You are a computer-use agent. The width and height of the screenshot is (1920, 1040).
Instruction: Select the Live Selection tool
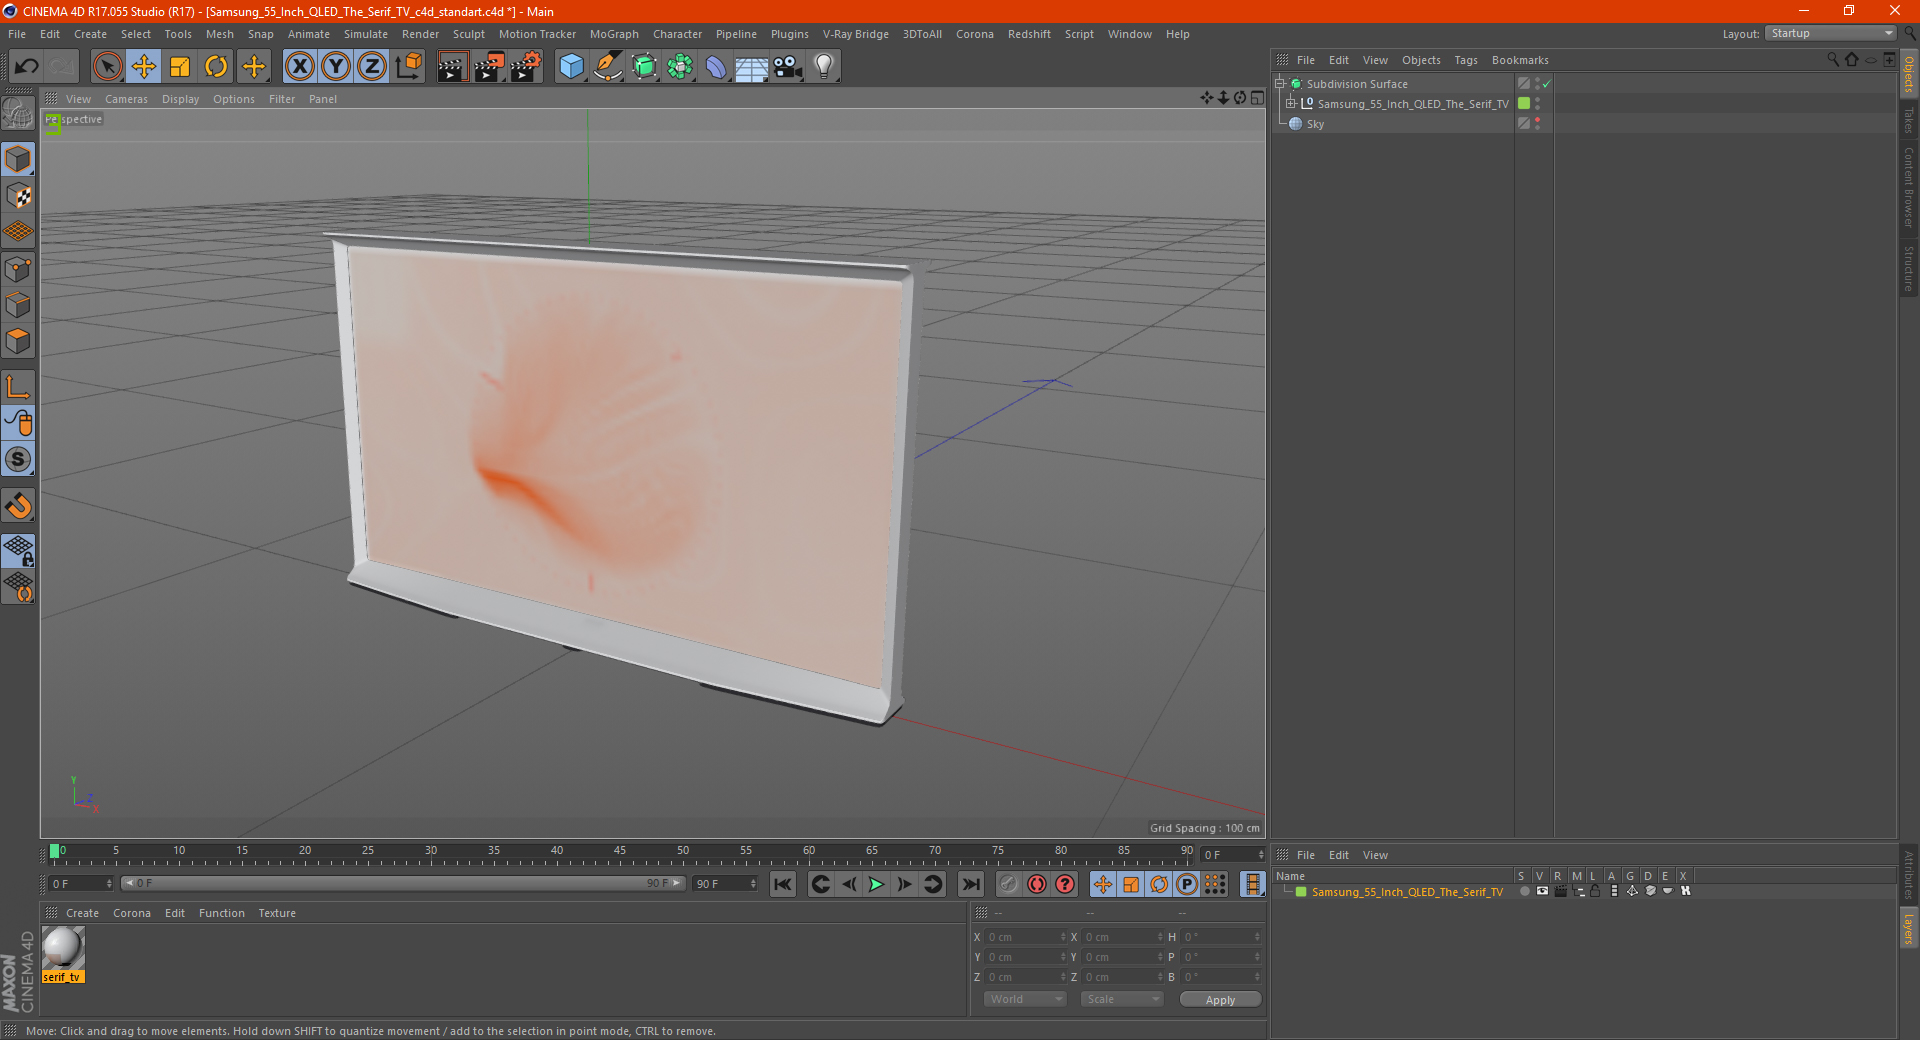coord(107,67)
